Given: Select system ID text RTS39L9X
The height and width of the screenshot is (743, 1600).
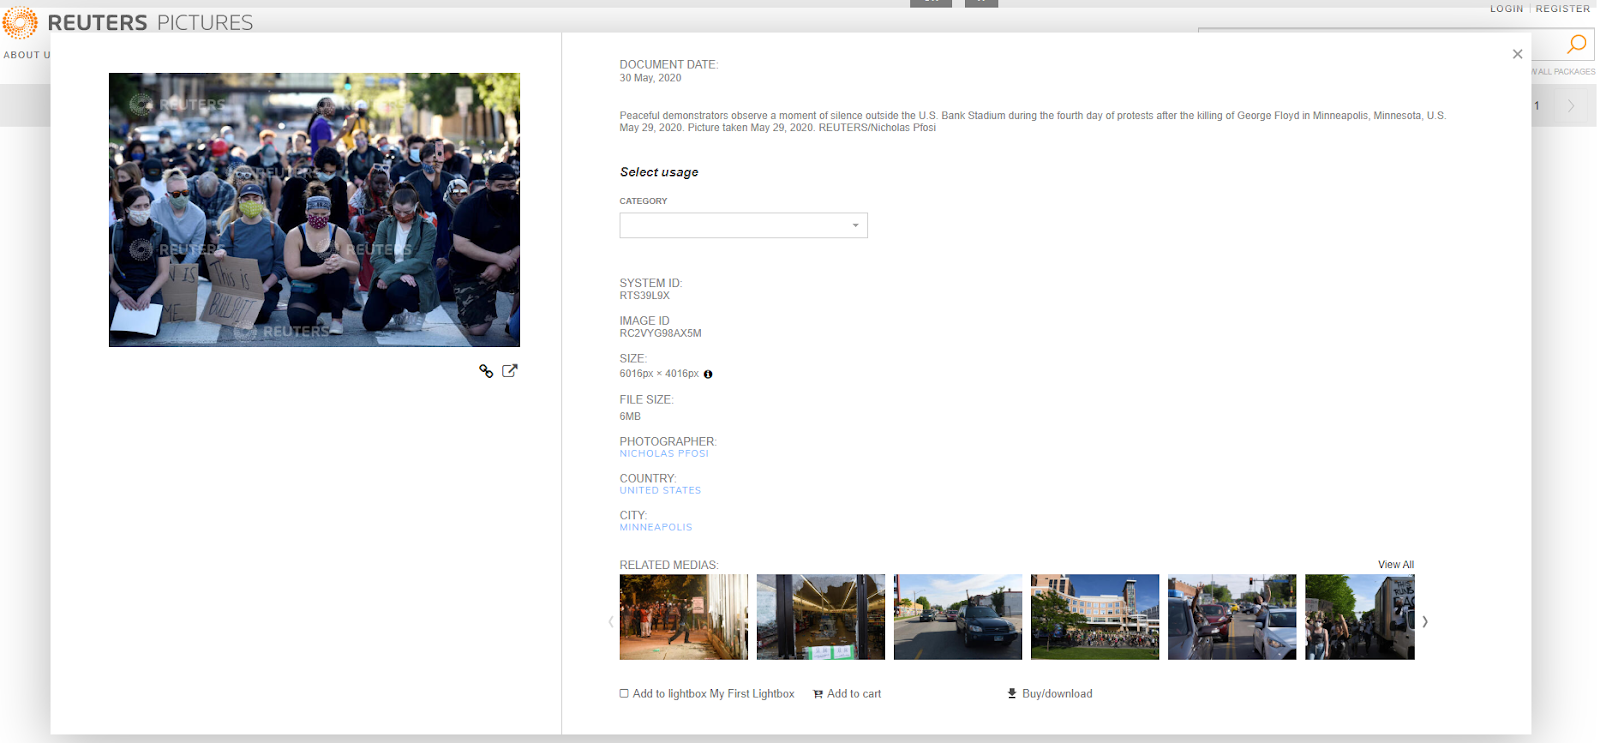Looking at the screenshot, I should [644, 296].
